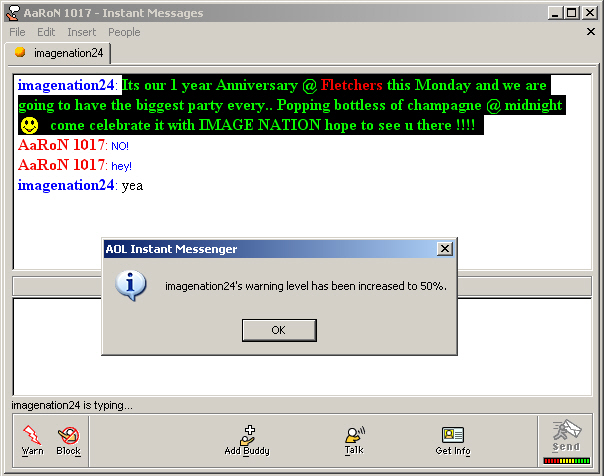The height and width of the screenshot is (476, 604).
Task: Click the orange status ball on imagenation24 tab
Action: point(20,52)
